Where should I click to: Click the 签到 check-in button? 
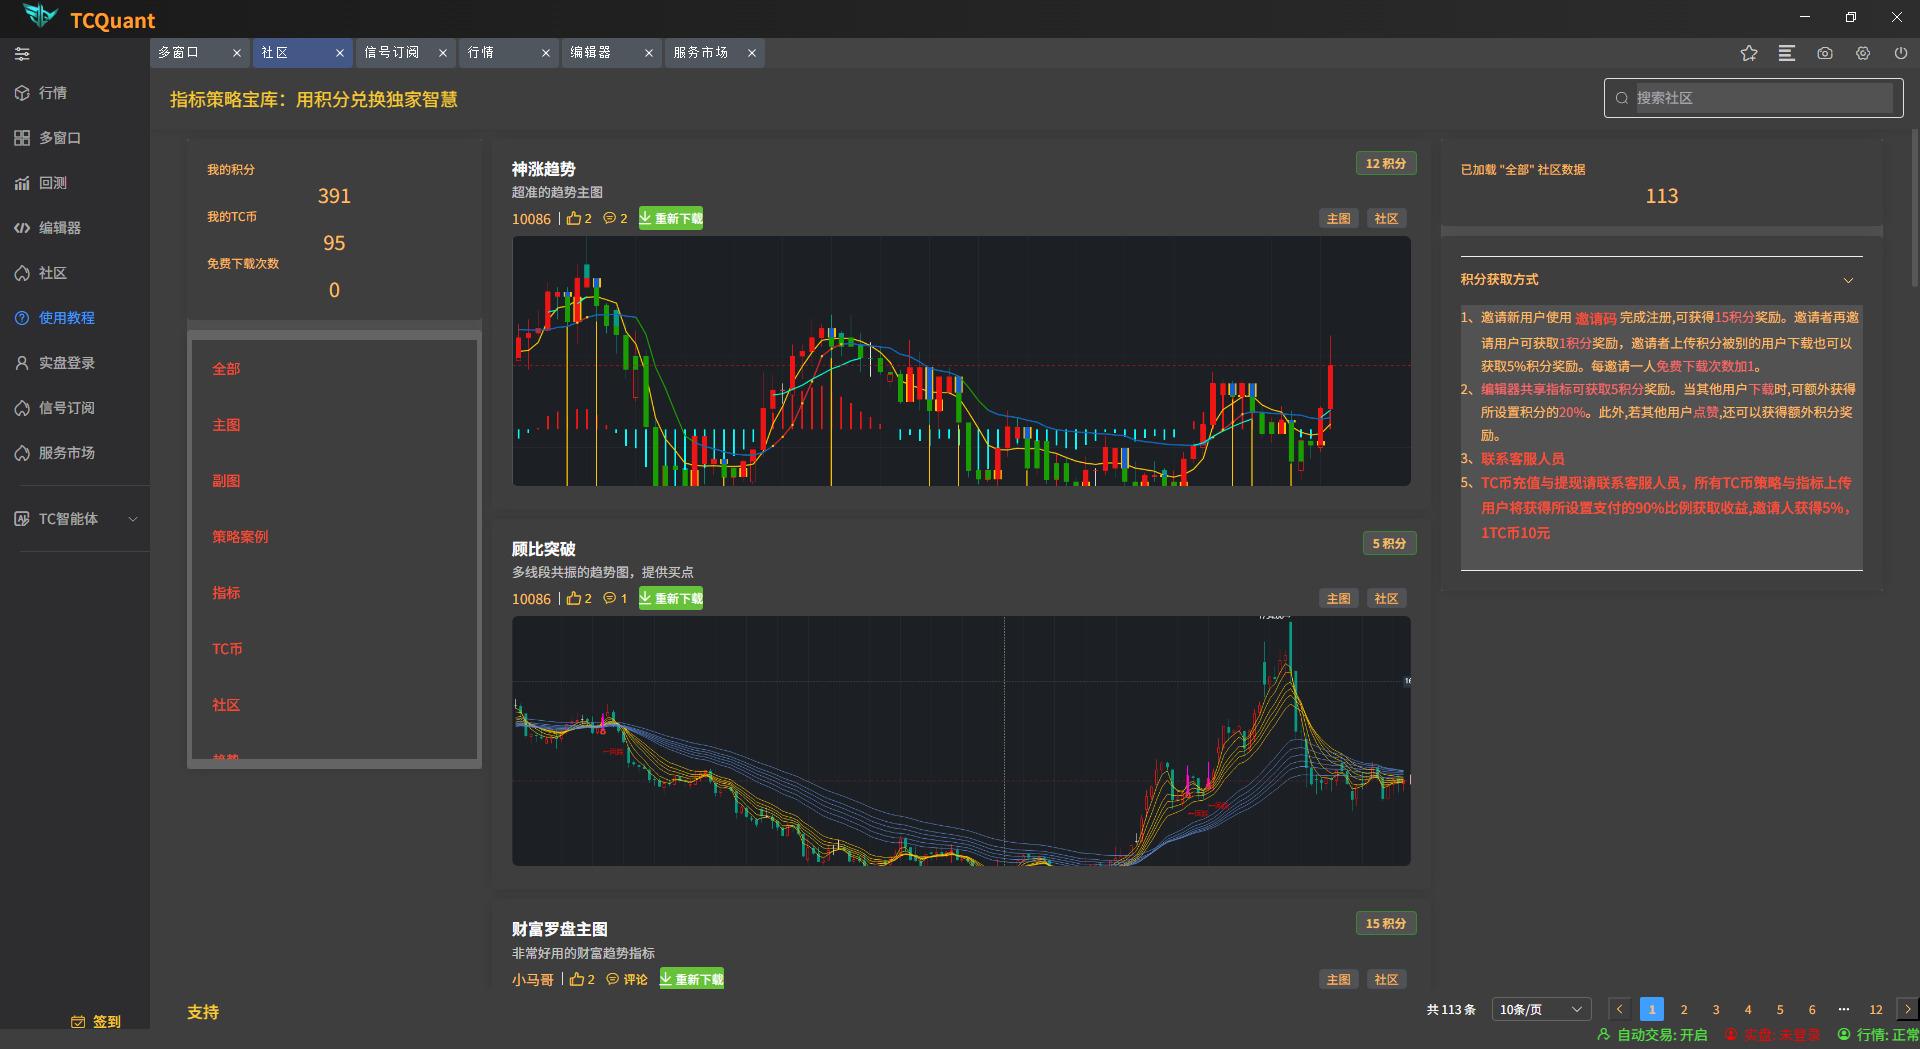(97, 1021)
